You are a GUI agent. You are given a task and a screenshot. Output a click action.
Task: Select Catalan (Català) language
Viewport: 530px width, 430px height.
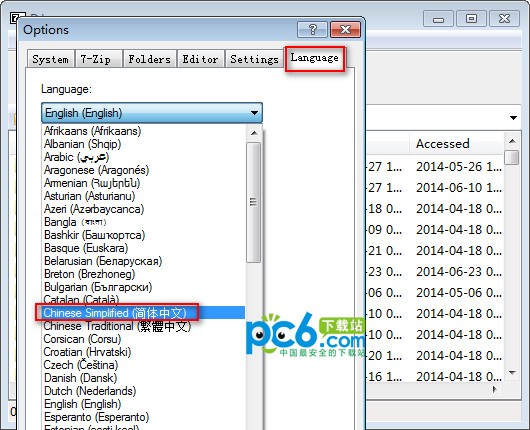pyautogui.click(x=144, y=300)
